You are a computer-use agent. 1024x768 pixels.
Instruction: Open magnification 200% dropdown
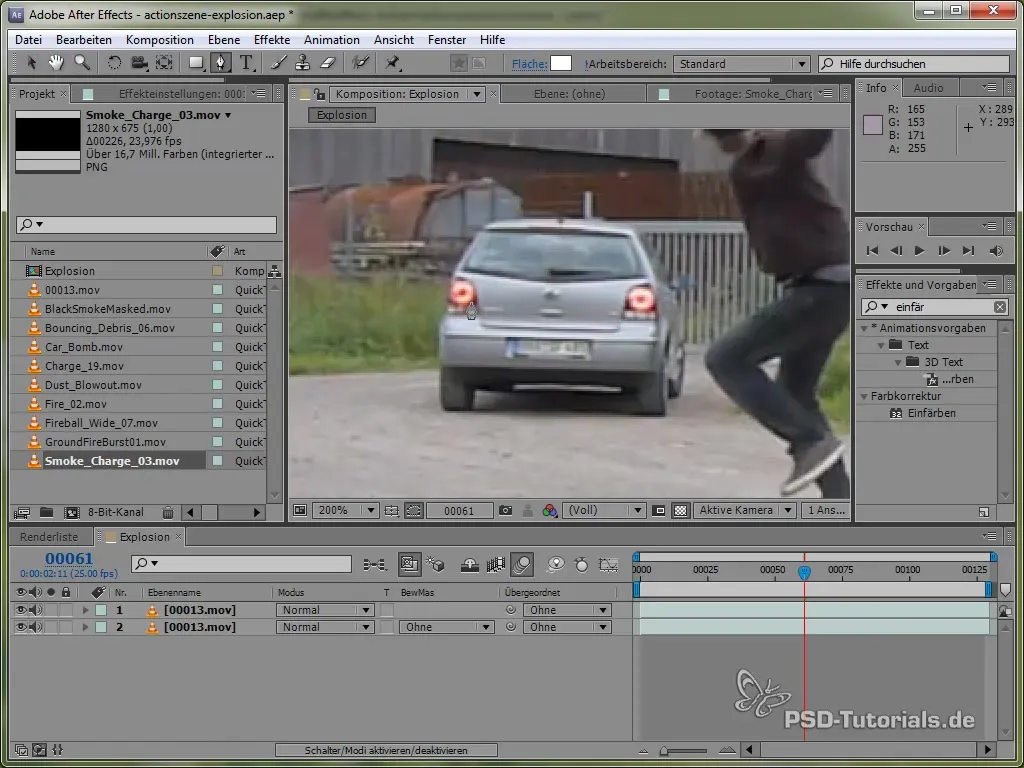point(345,511)
